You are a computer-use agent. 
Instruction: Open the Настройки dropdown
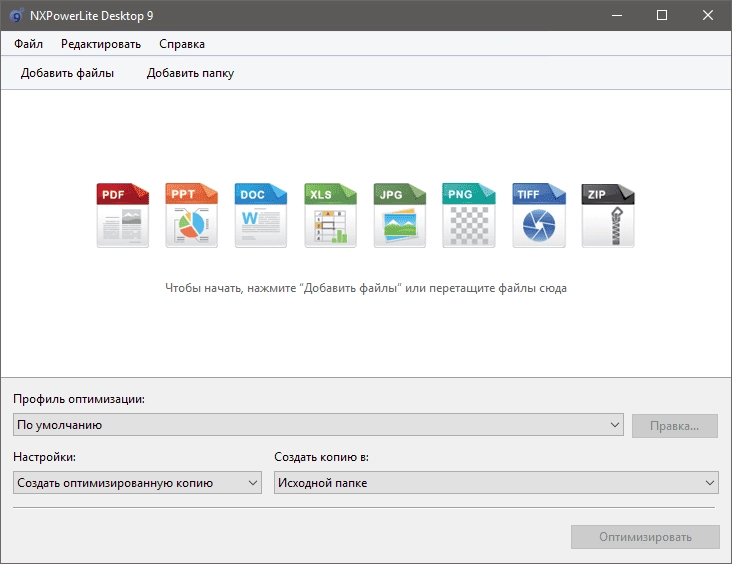tap(137, 483)
